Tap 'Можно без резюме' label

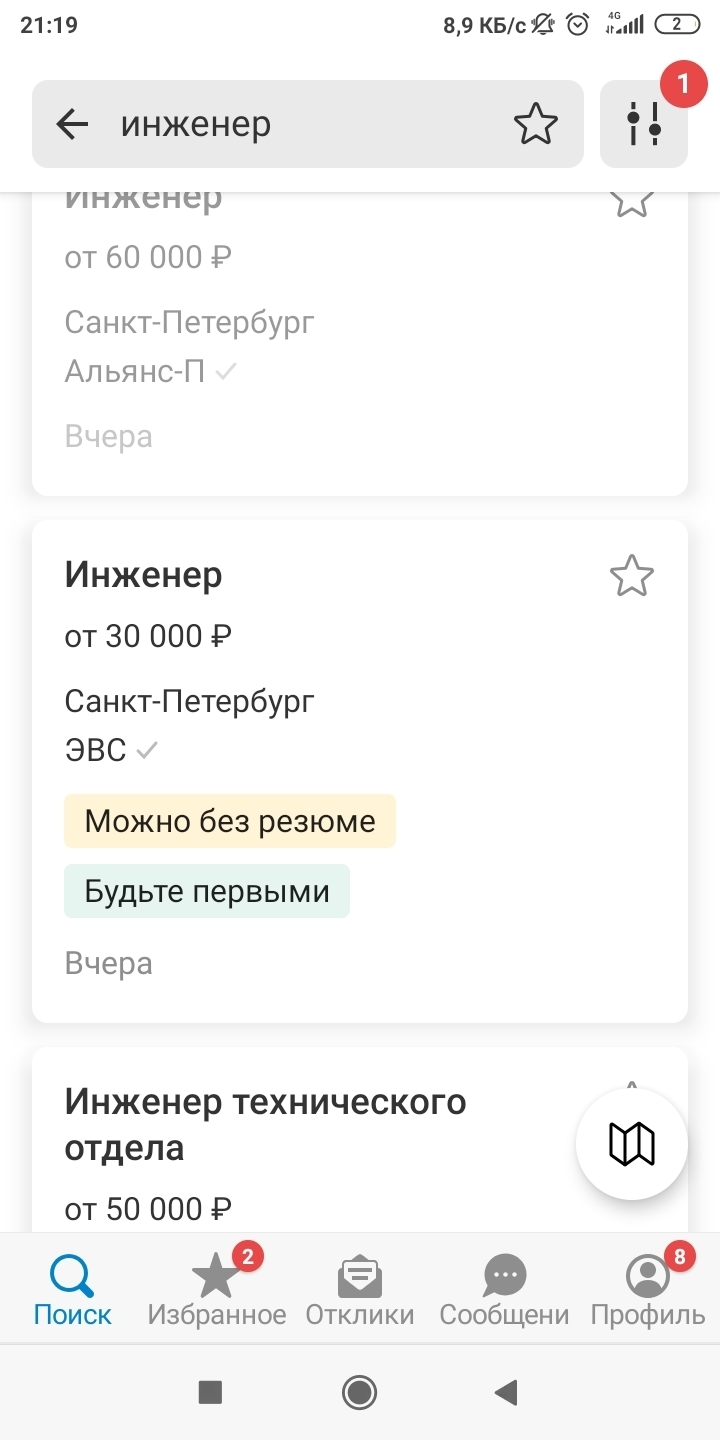click(x=230, y=821)
